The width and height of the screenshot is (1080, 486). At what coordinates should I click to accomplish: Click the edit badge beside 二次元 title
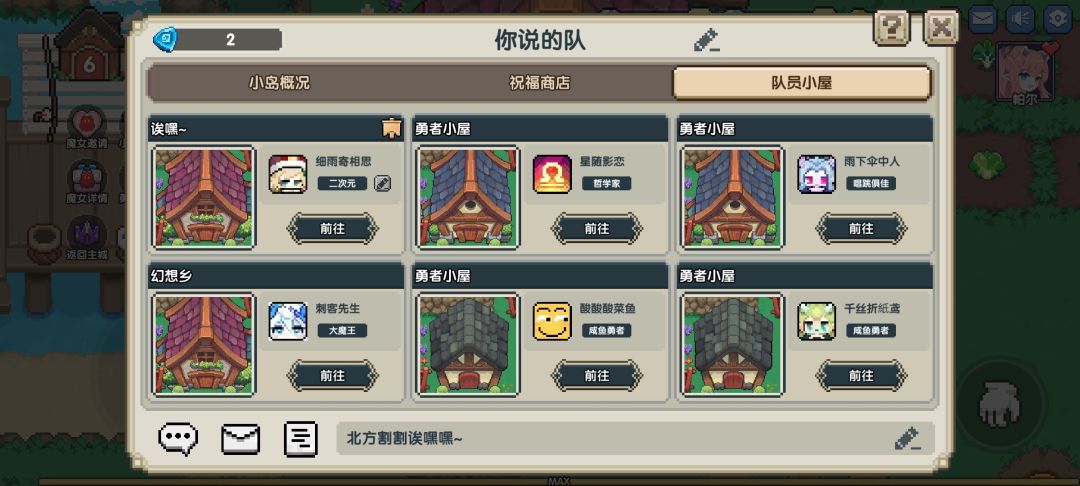(x=382, y=184)
